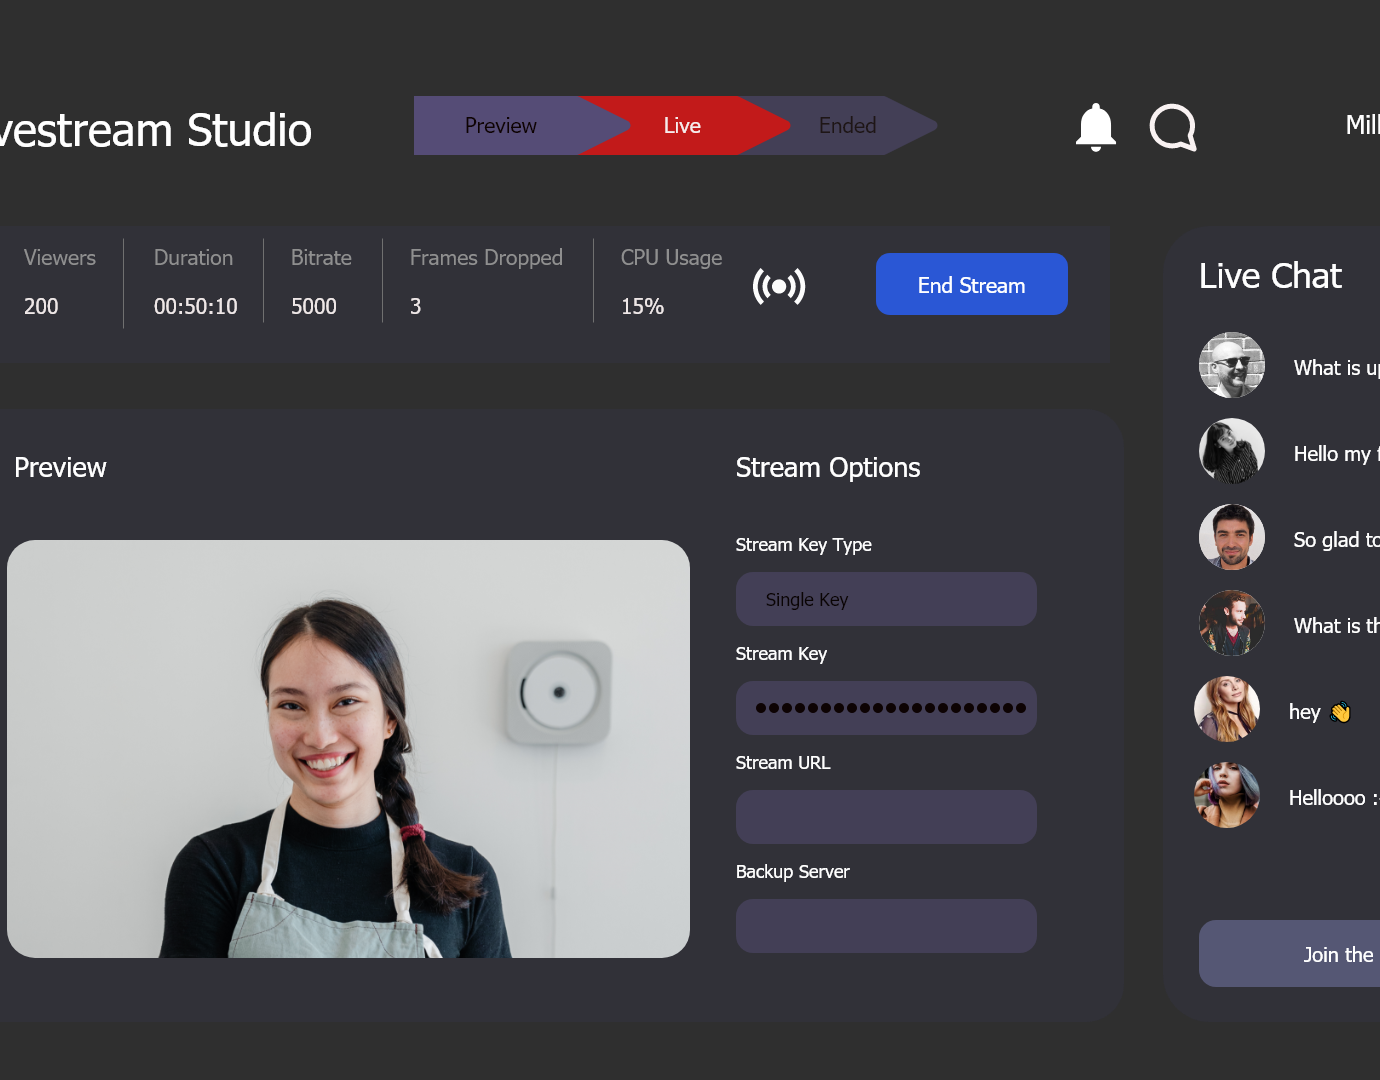Screen dimensions: 1380x1080
Task: Select the Live stage step
Action: 682,126
